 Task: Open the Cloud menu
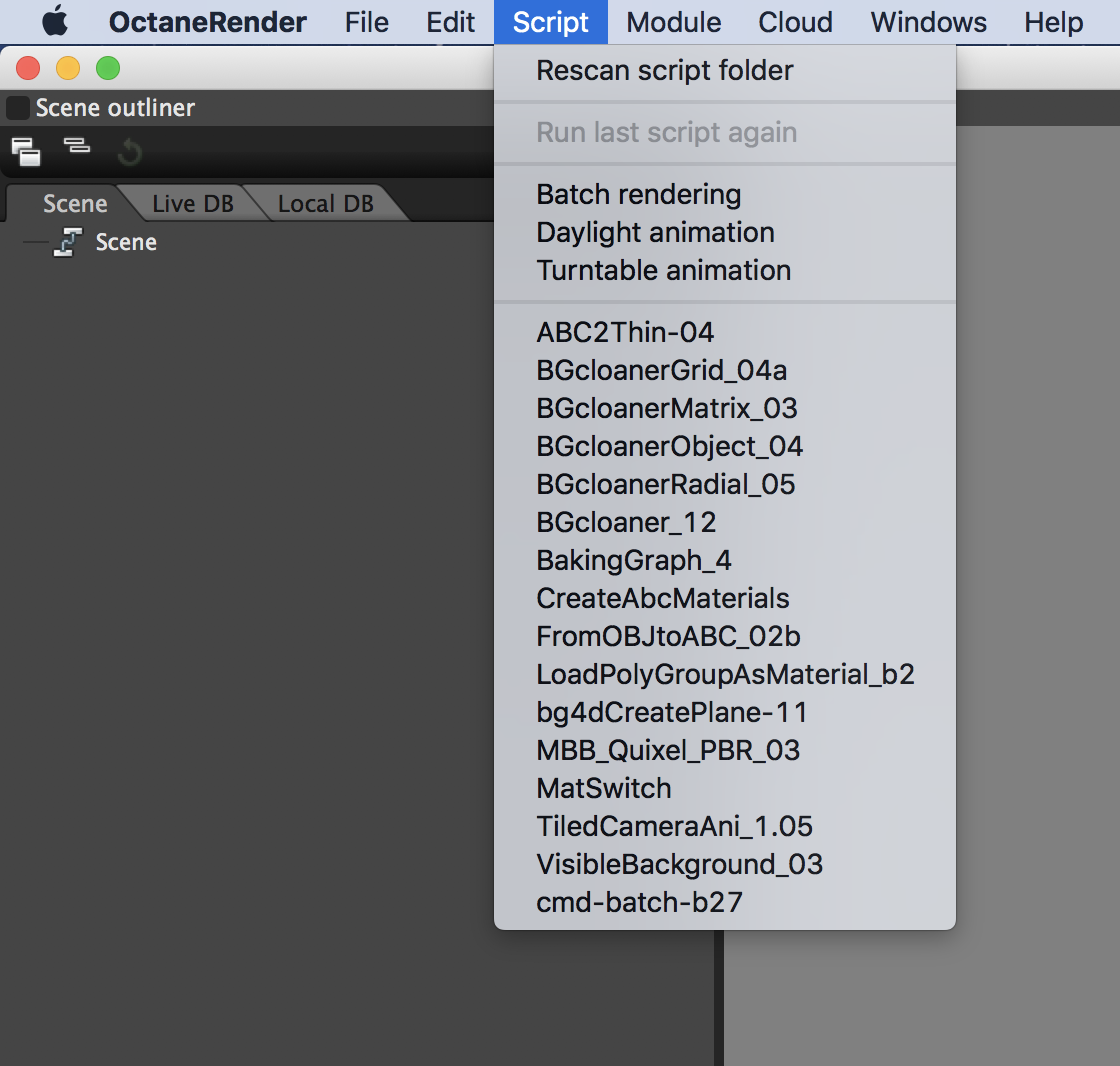click(x=795, y=22)
